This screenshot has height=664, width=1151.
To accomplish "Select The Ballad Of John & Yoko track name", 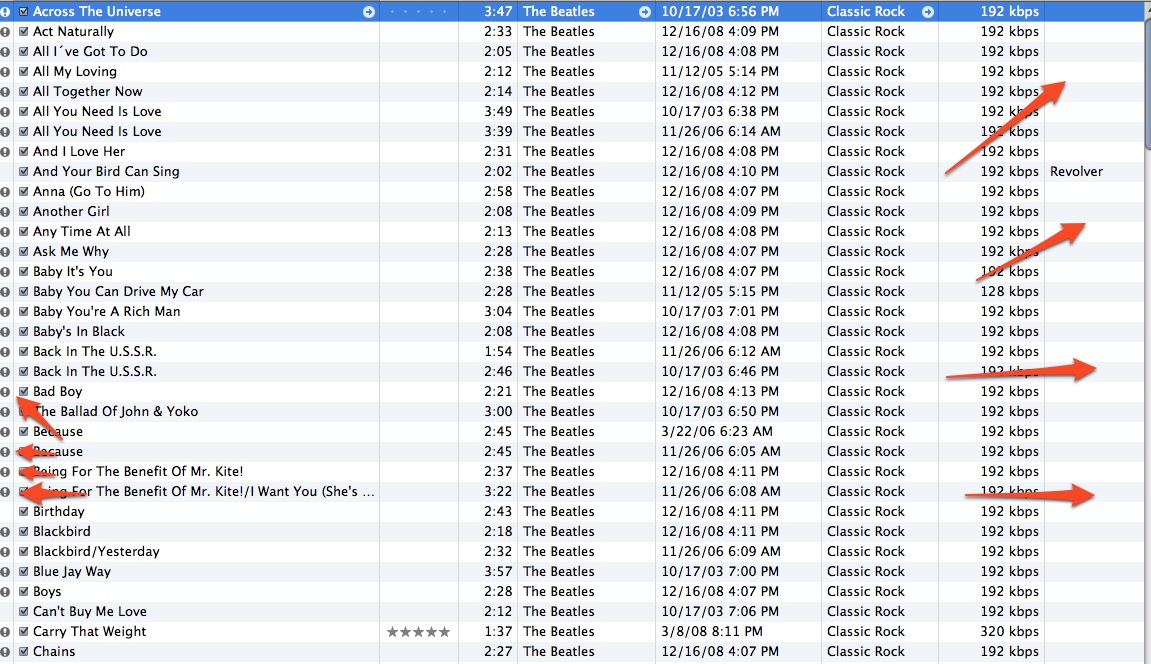I will (x=116, y=412).
